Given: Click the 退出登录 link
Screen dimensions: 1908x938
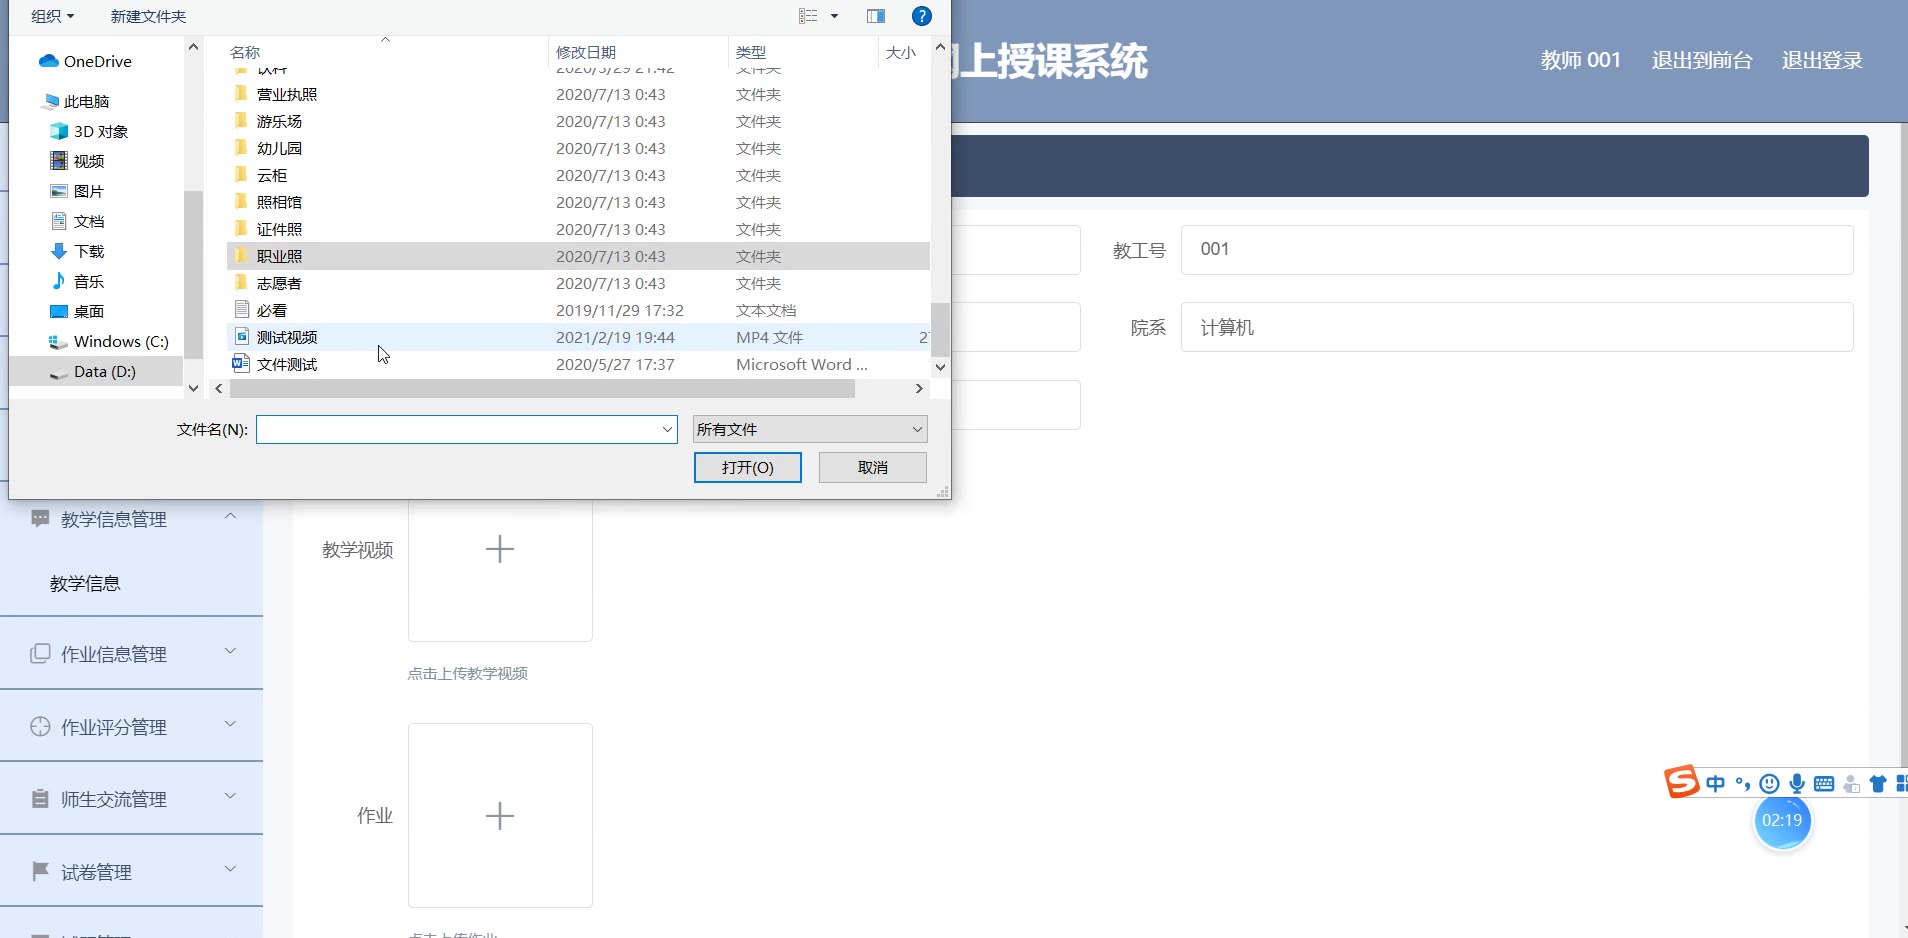Looking at the screenshot, I should tap(1822, 60).
